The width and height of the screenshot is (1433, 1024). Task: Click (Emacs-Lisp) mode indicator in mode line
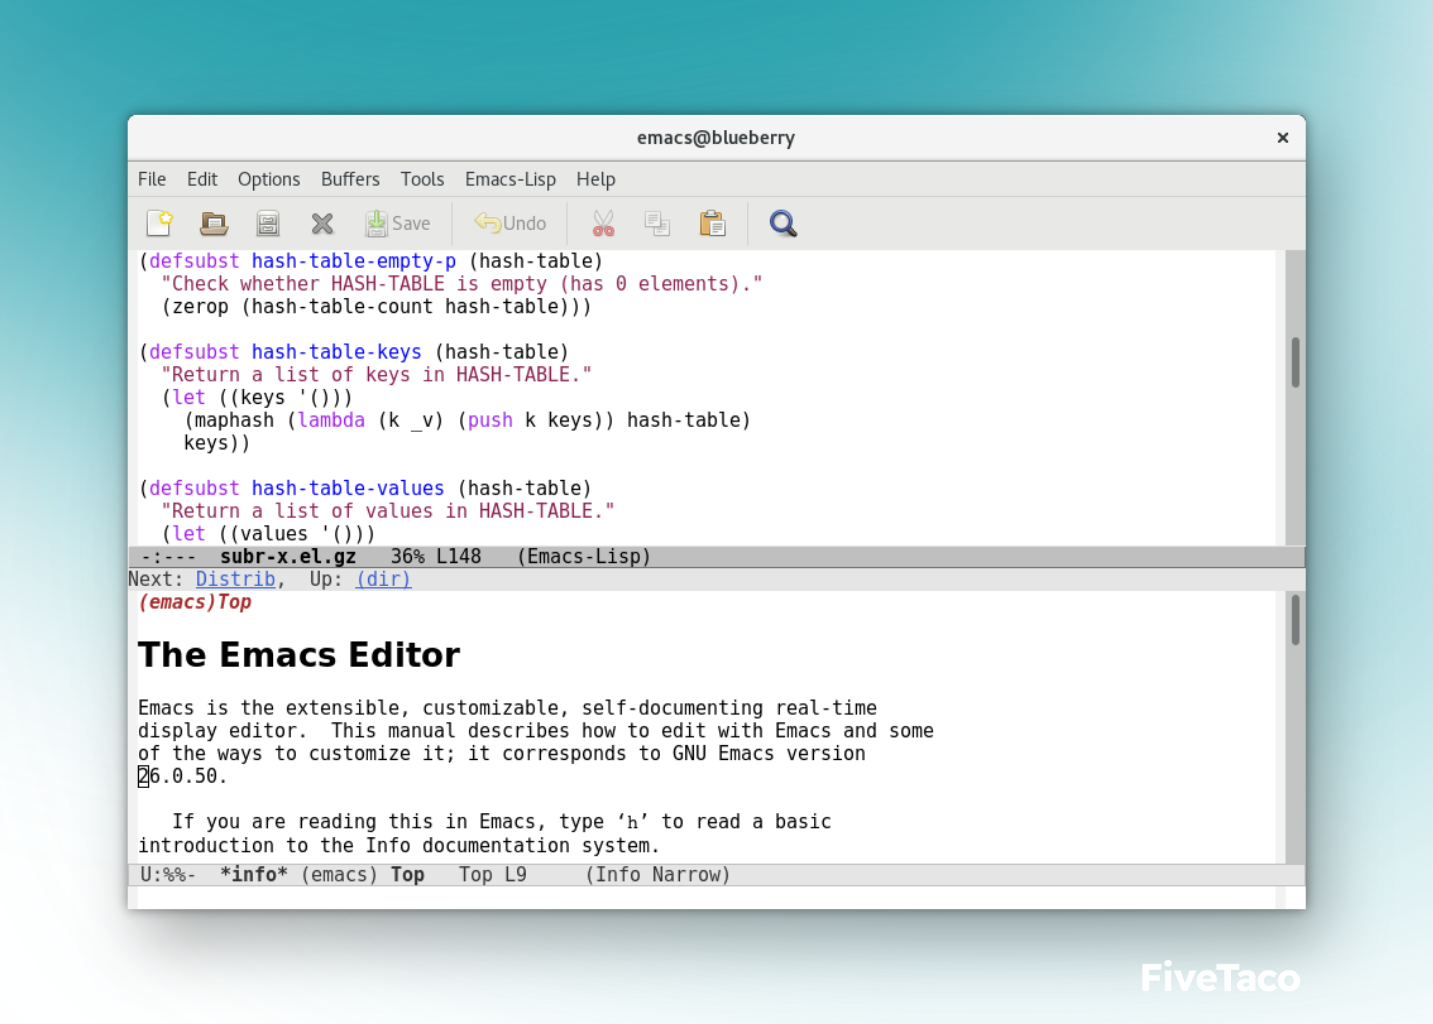[x=584, y=556]
